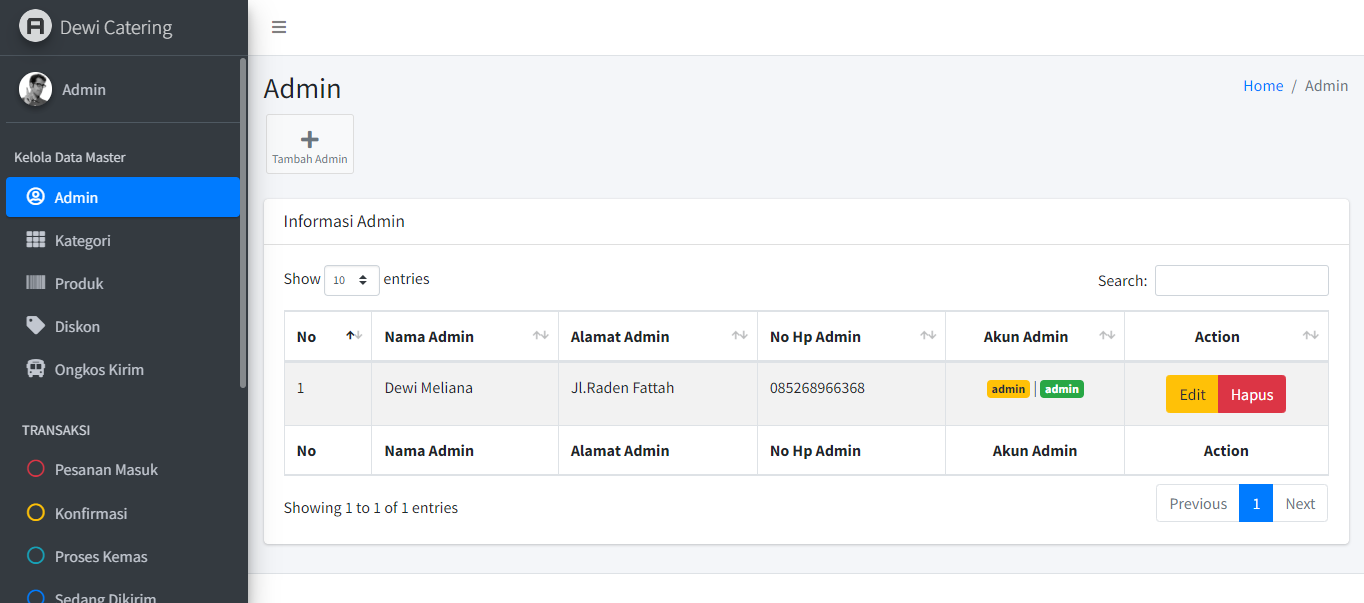Click the Search input field
The height and width of the screenshot is (603, 1364).
tap(1242, 280)
